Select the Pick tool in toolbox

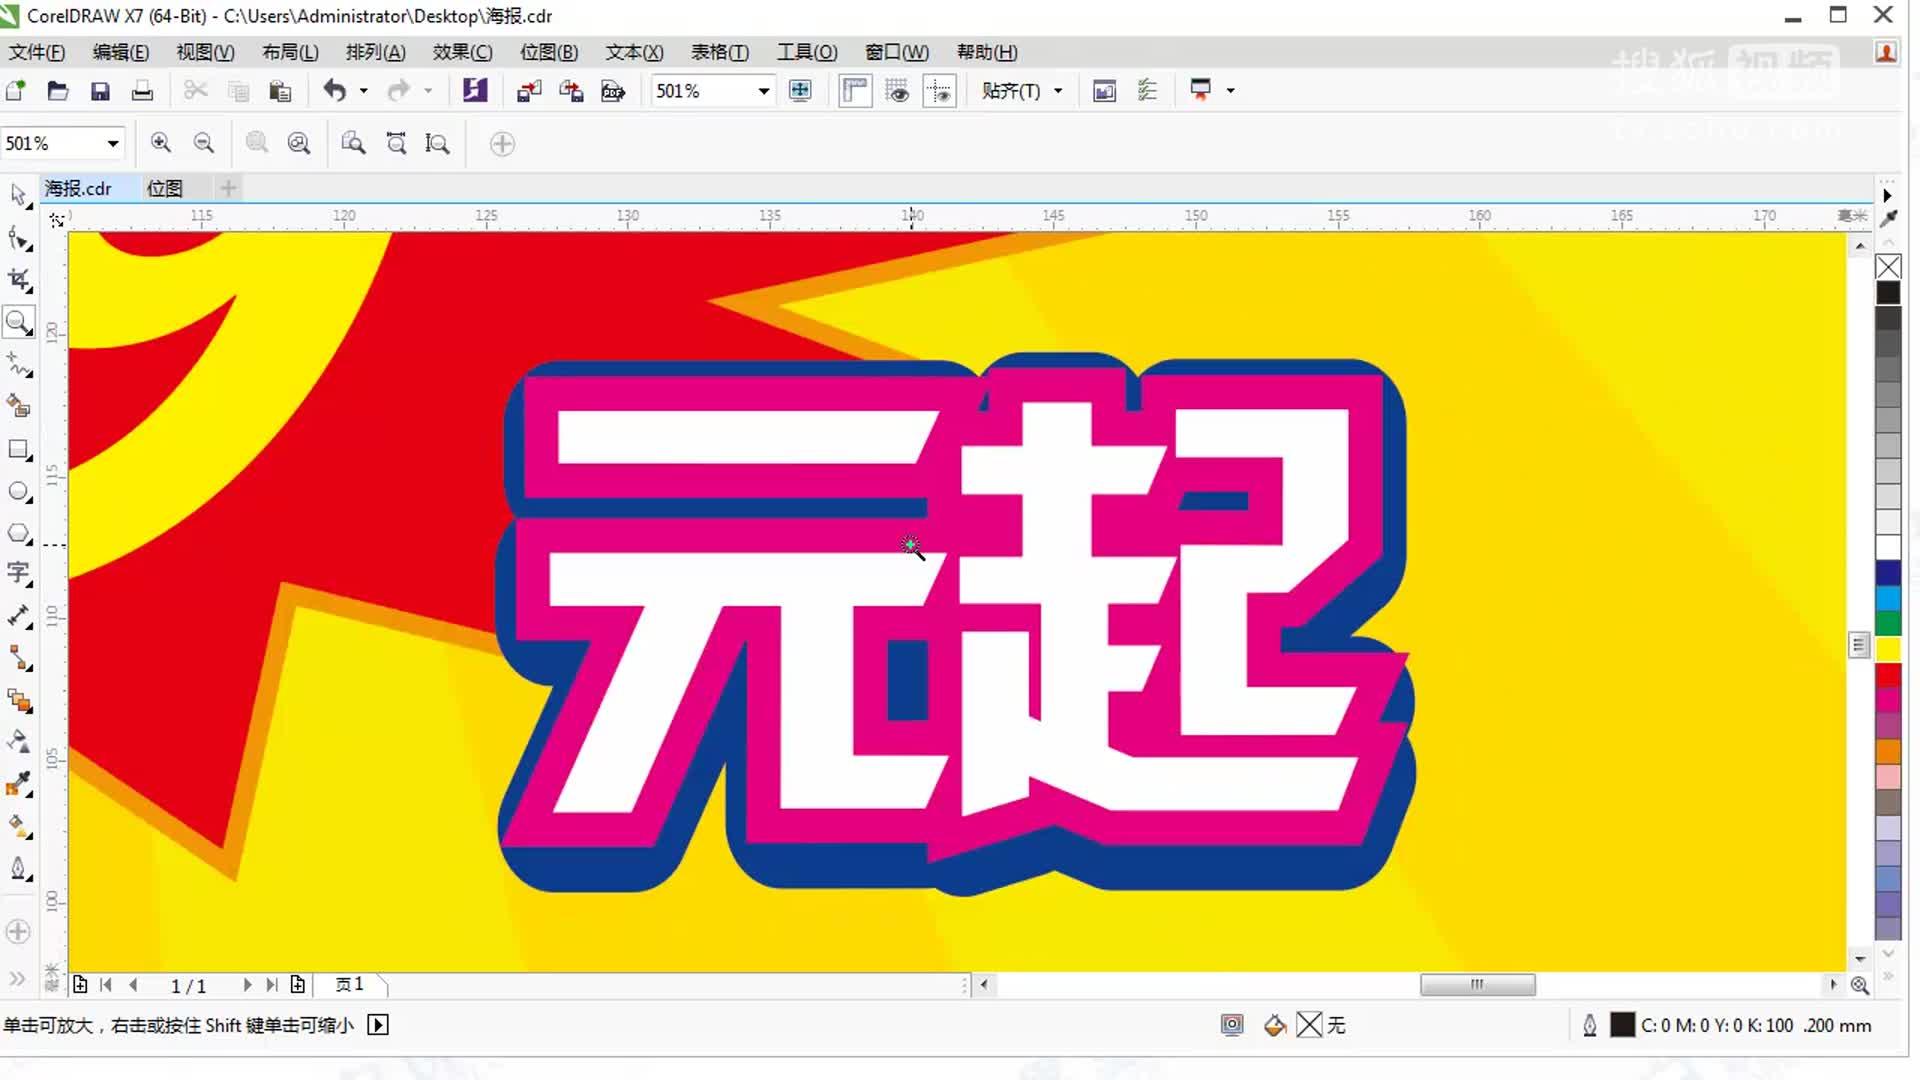[18, 194]
